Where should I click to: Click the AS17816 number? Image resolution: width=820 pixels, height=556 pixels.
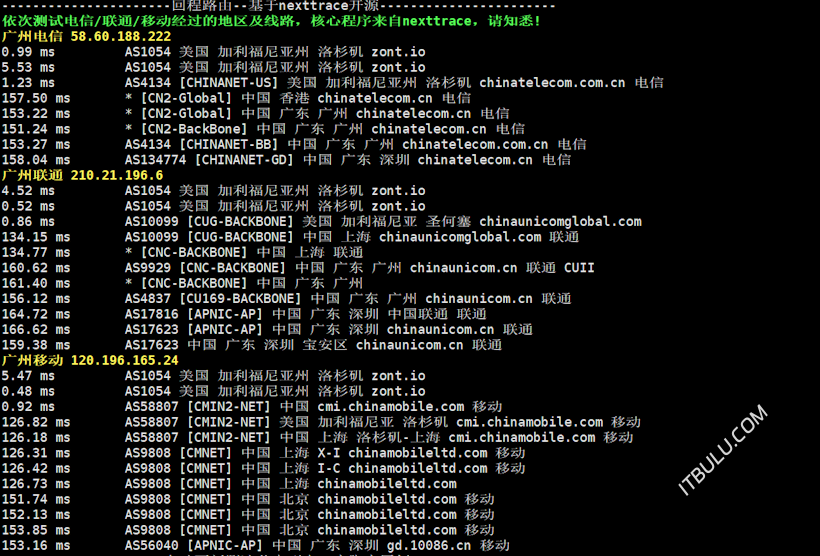[152, 314]
